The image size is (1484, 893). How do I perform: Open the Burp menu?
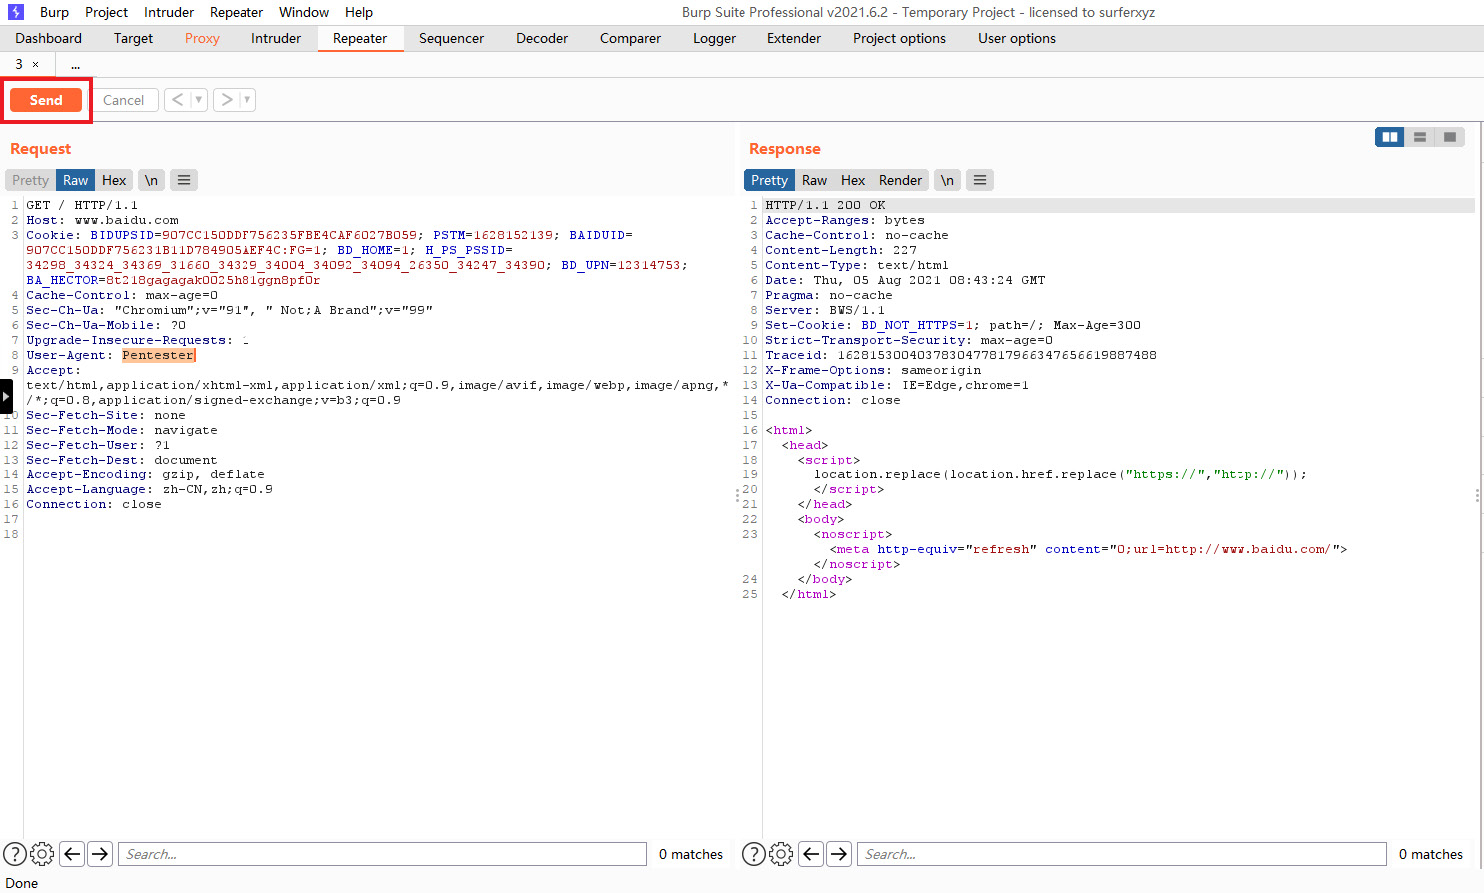(x=54, y=12)
